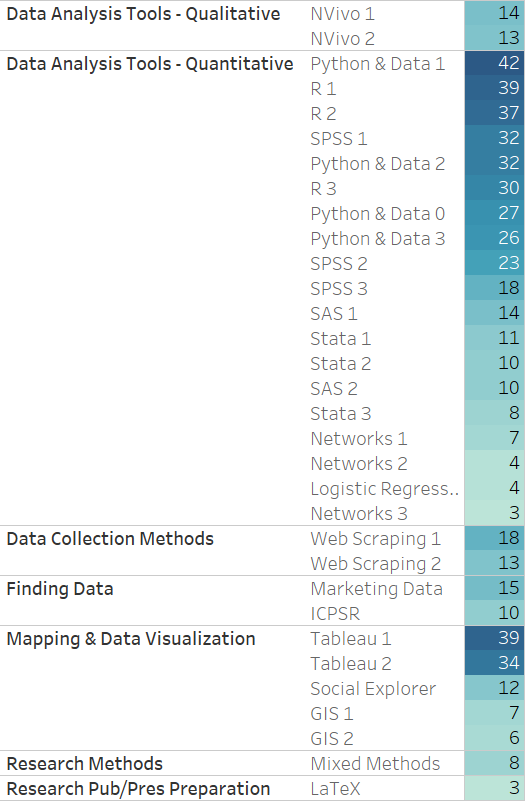Click the 'Stata 1' row label
The height and width of the screenshot is (801, 525).
[x=341, y=339]
